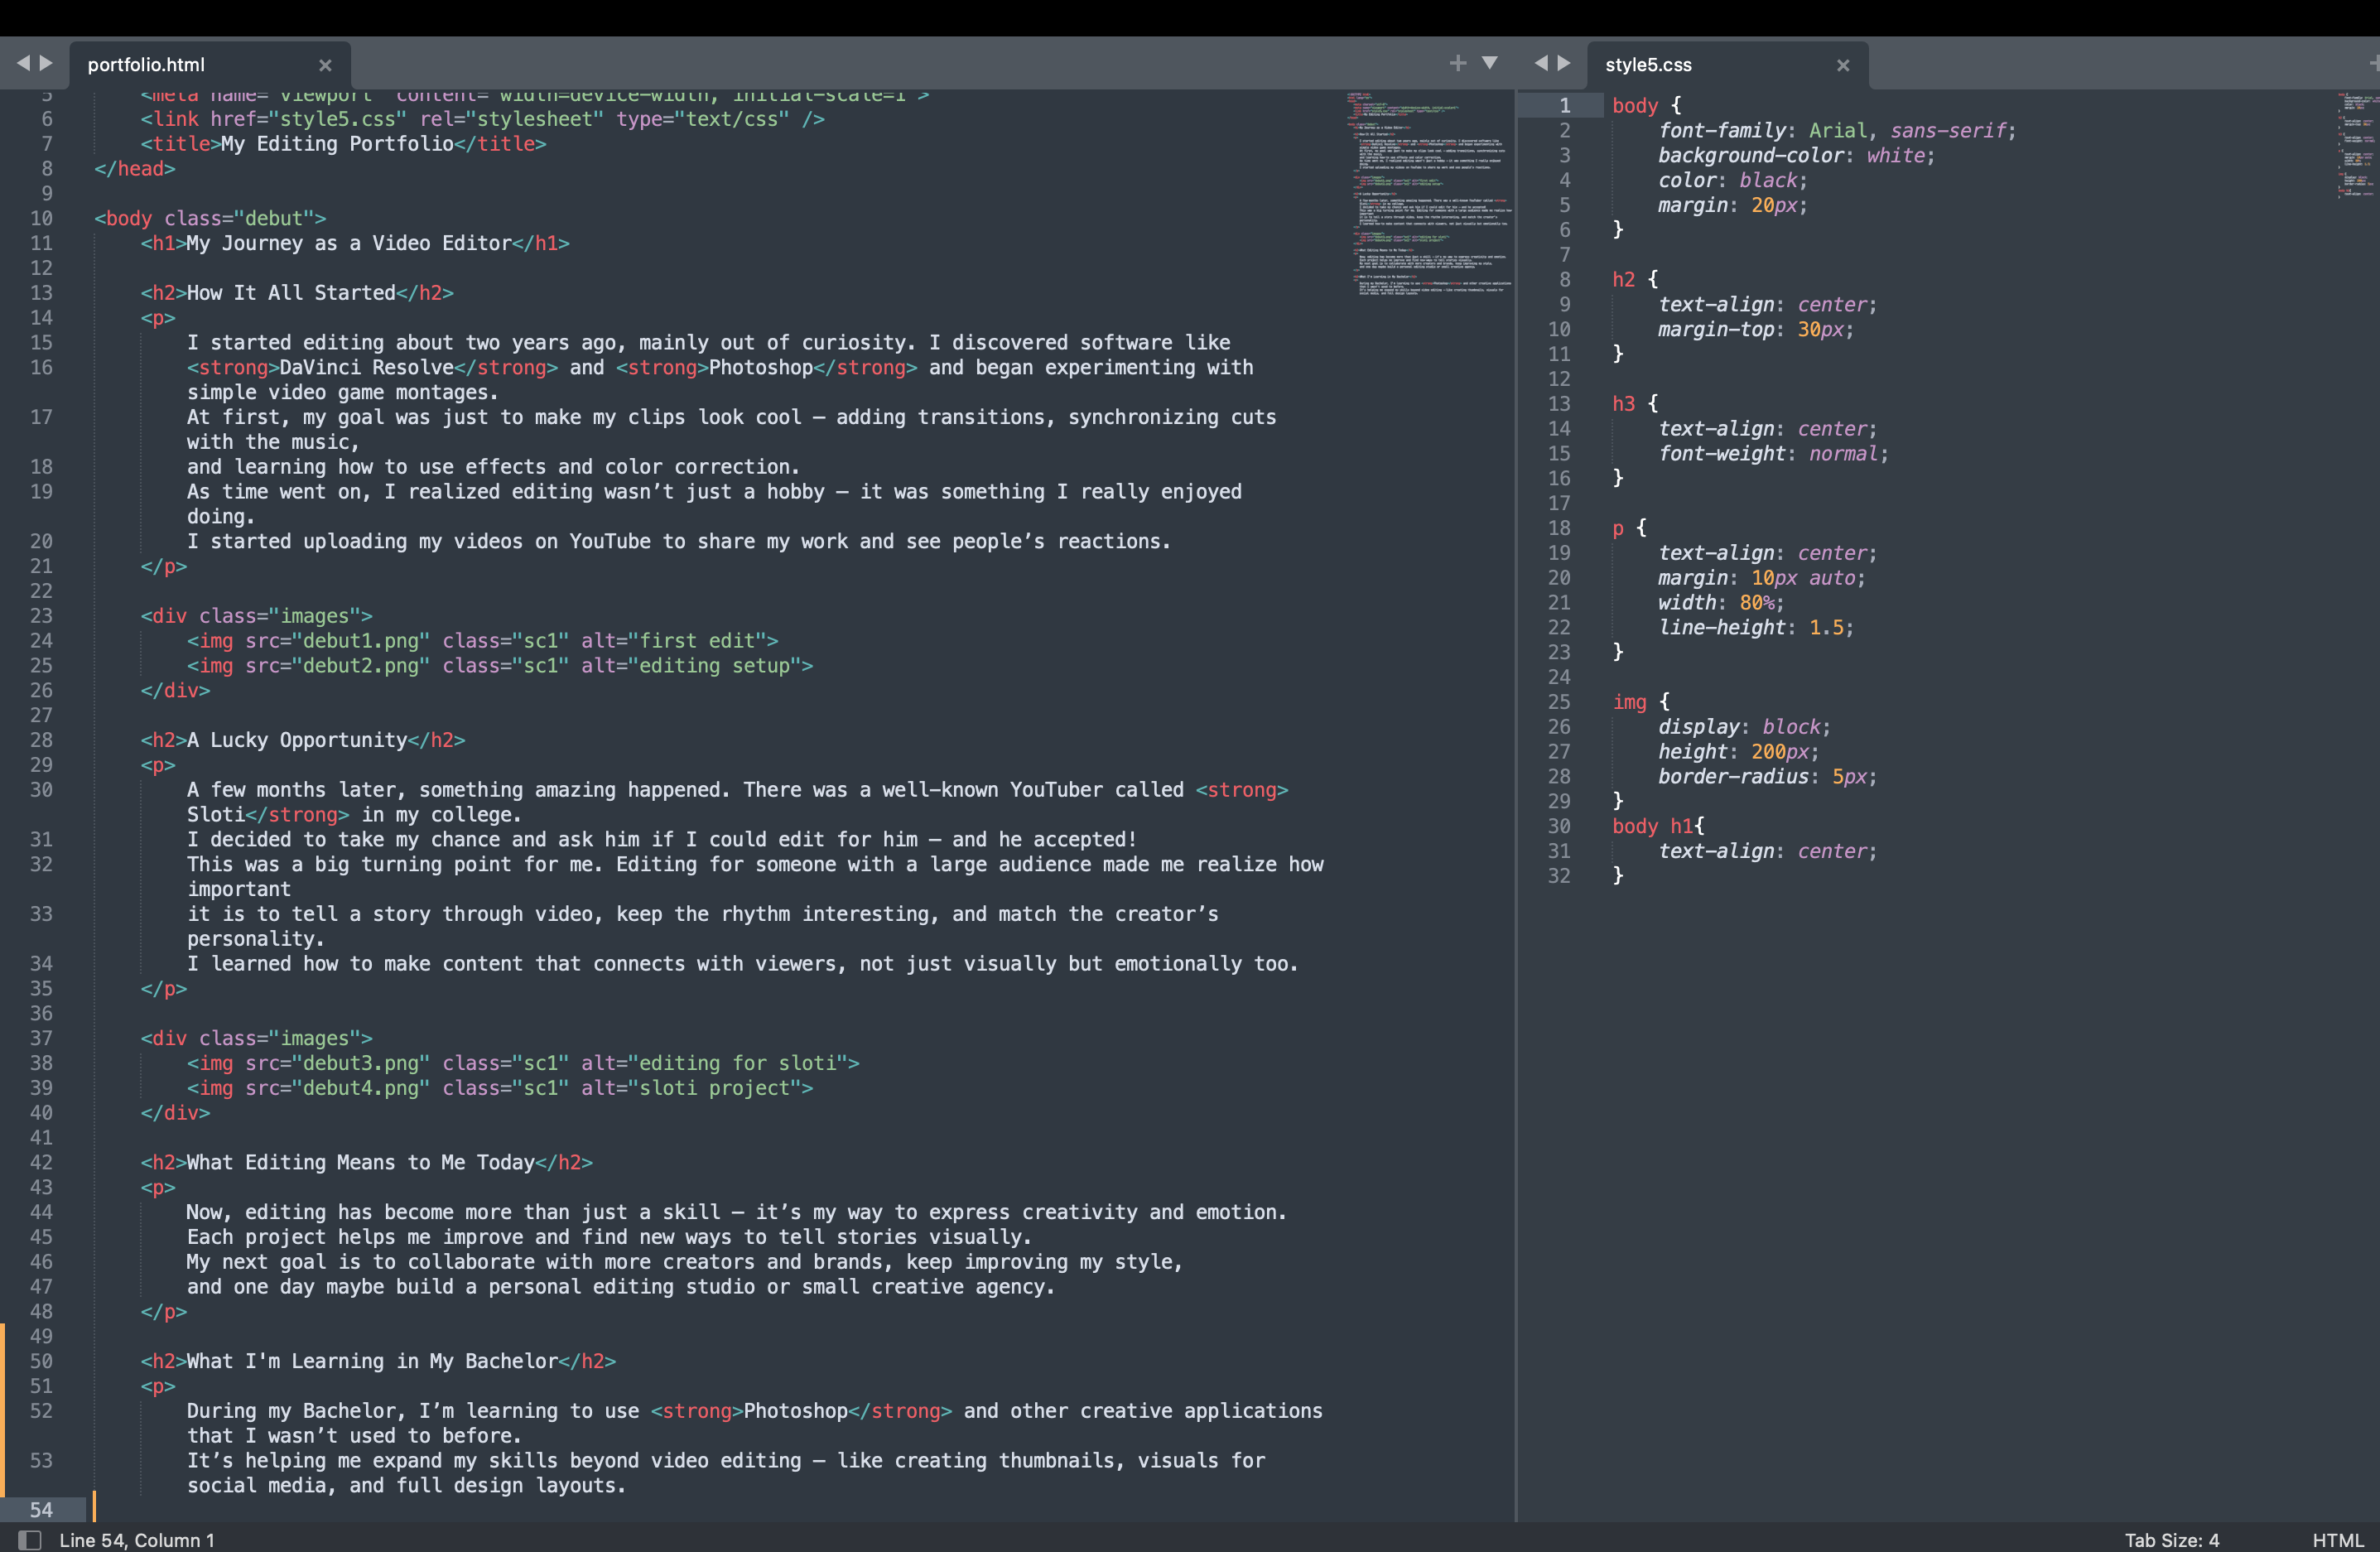The height and width of the screenshot is (1552, 2380).
Task: Switch to the portfolio.html tab
Action: [147, 65]
